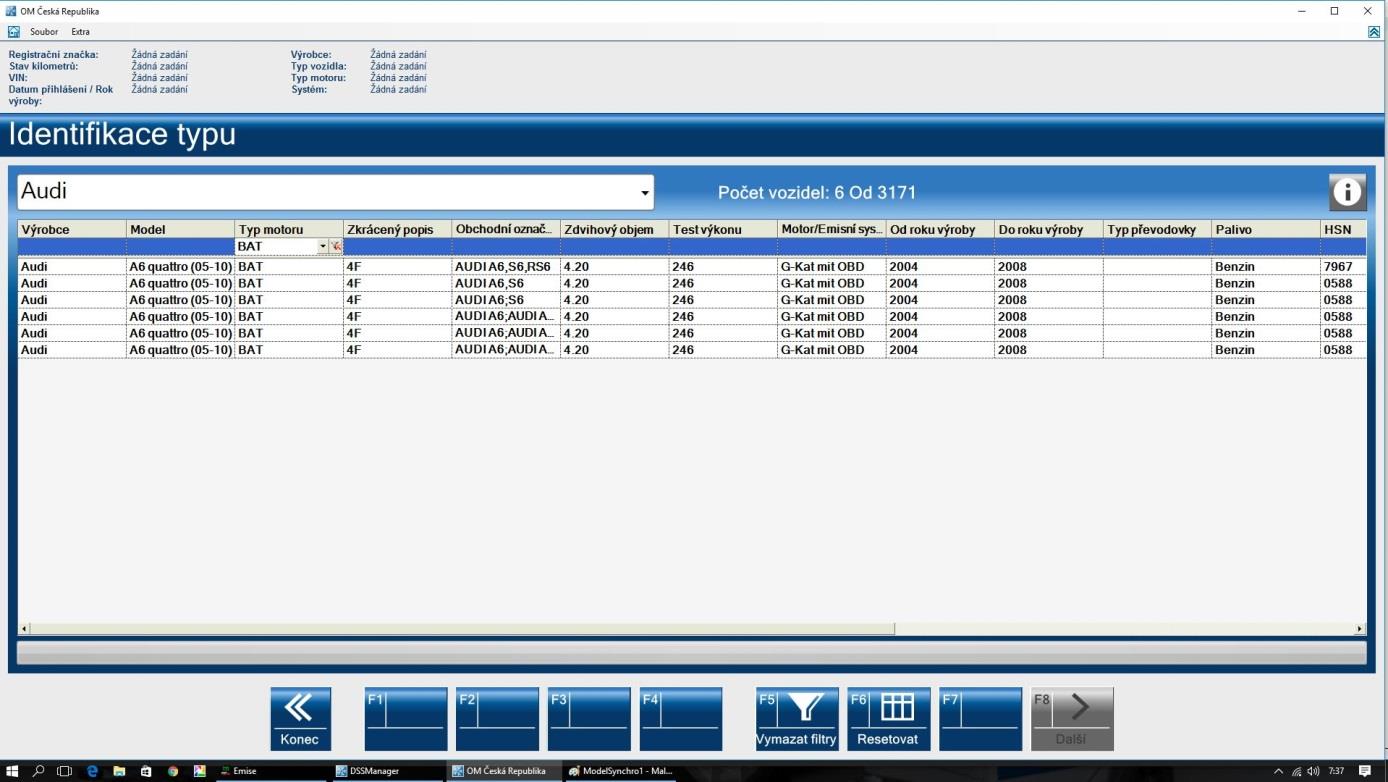
Task: Click the 7:37 taskbar clock
Action: pos(1337,771)
